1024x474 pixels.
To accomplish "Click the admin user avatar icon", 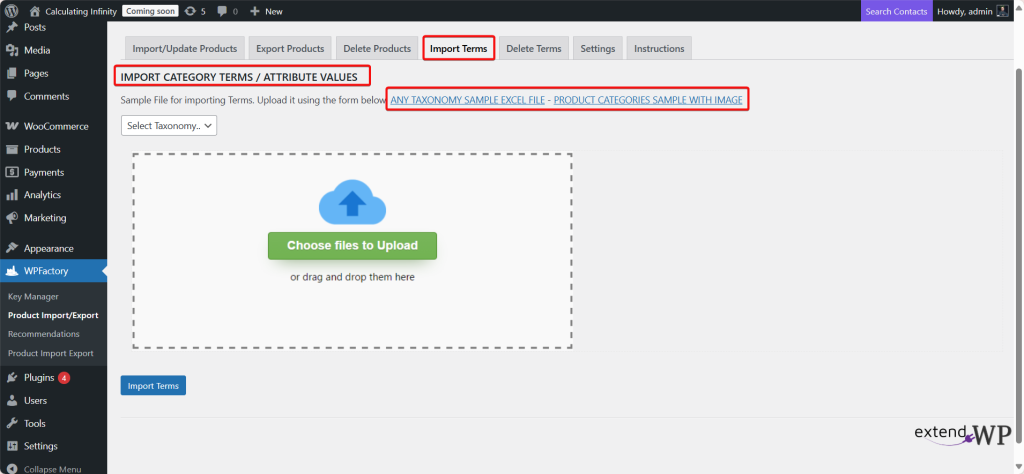I will click(1001, 11).
